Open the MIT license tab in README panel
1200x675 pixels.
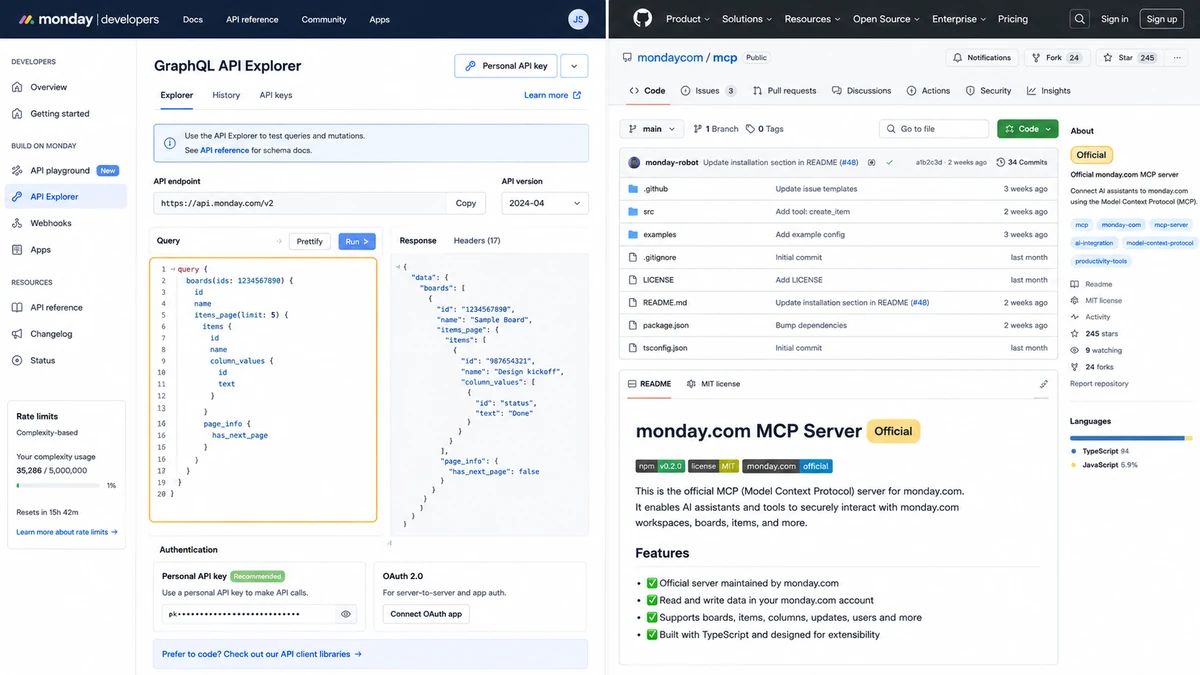coord(714,384)
